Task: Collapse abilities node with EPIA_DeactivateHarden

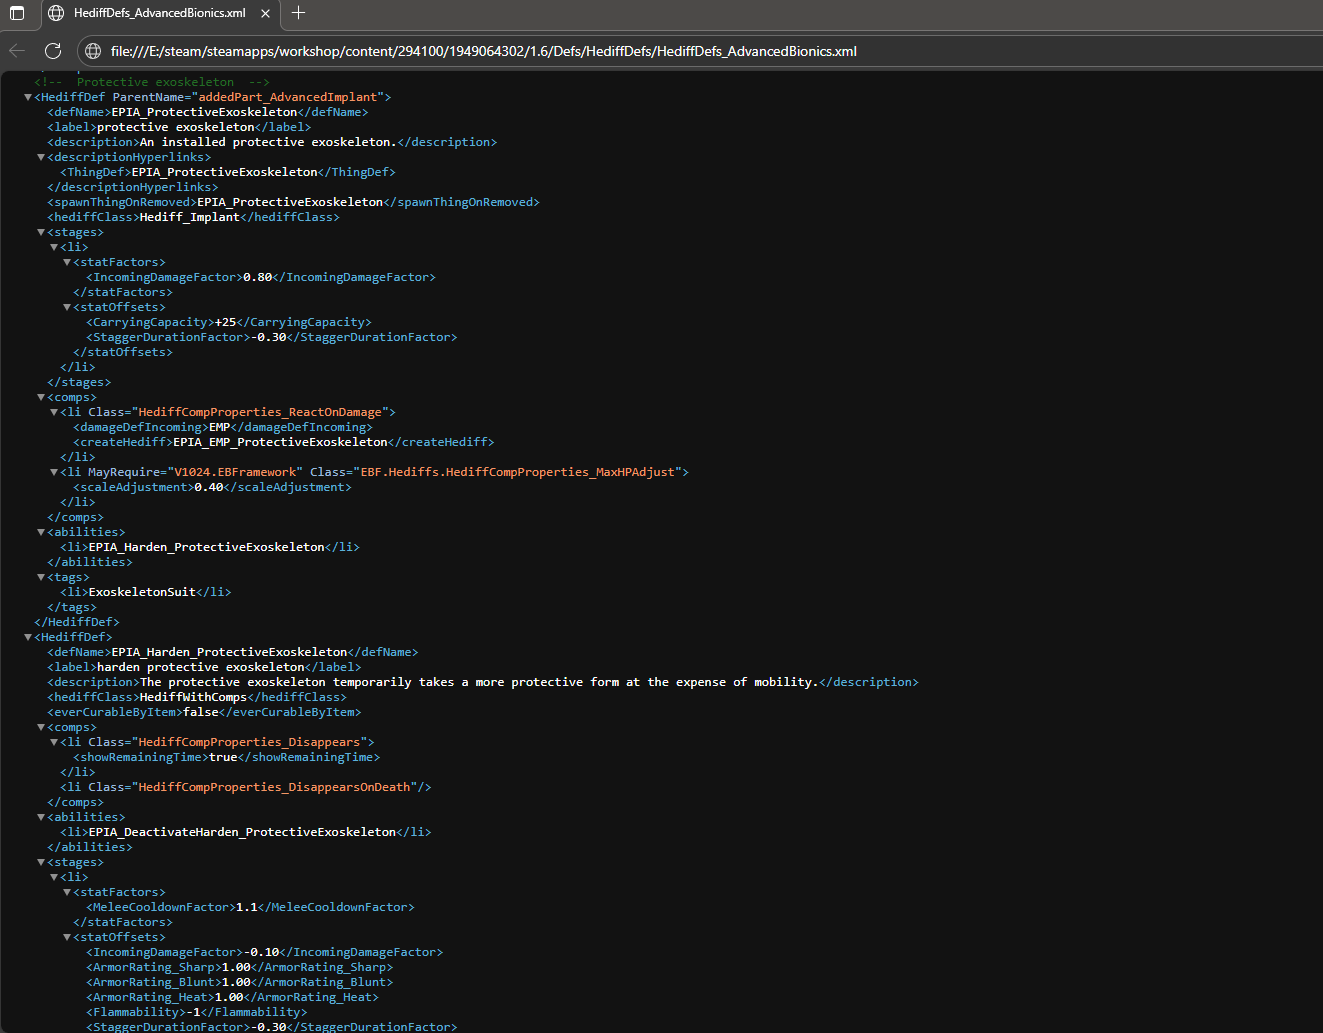Action: [41, 817]
